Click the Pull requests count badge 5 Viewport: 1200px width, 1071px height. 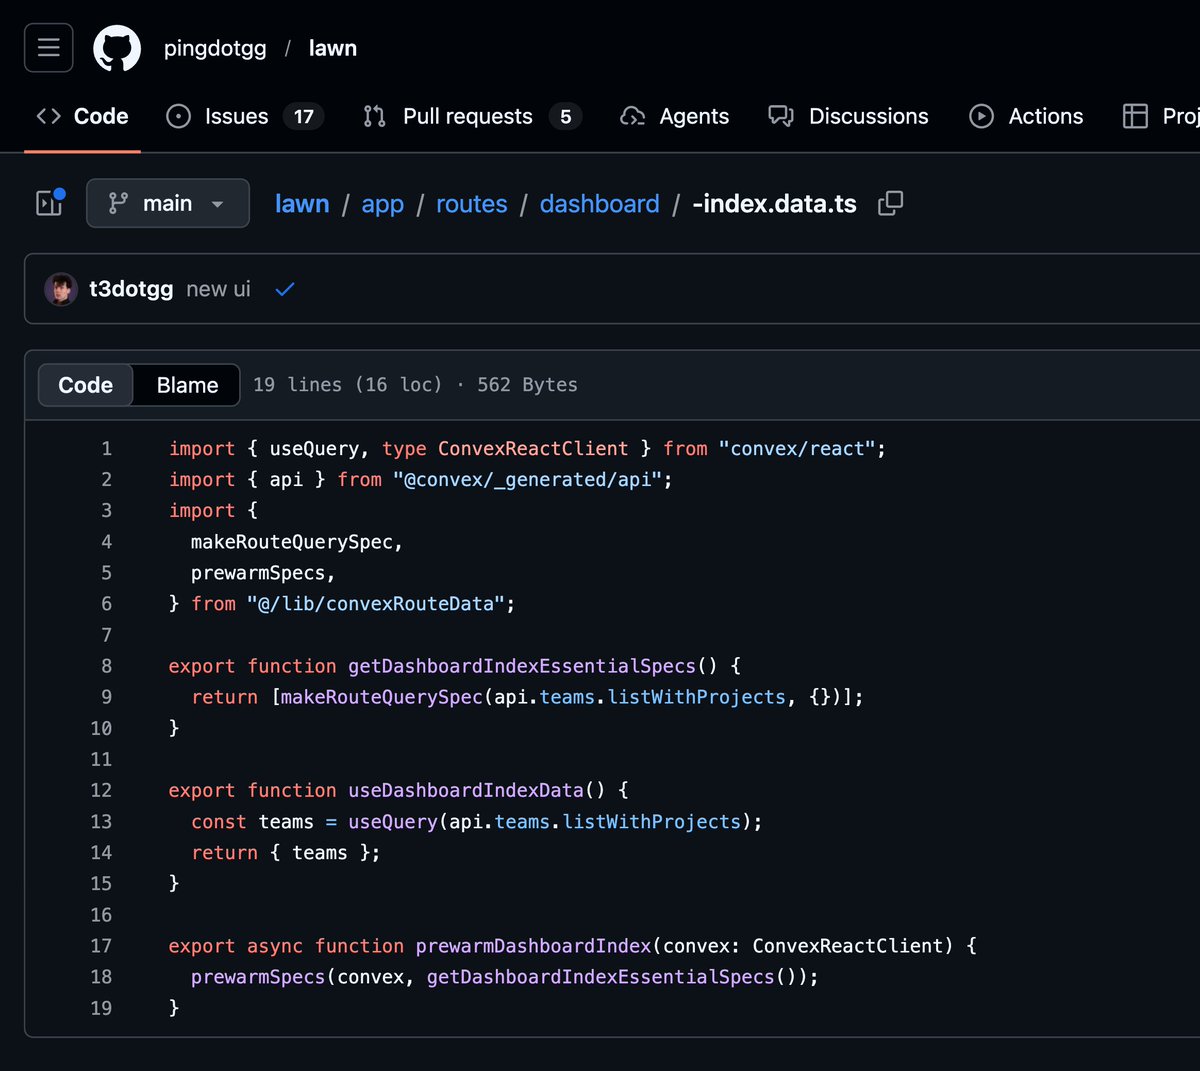point(565,117)
